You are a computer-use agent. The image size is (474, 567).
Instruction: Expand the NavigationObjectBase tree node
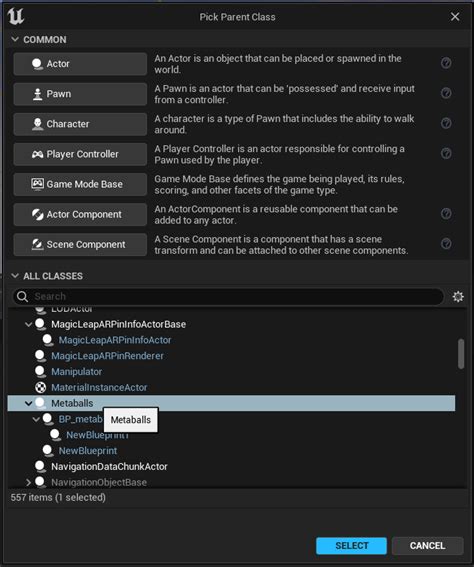(28, 482)
